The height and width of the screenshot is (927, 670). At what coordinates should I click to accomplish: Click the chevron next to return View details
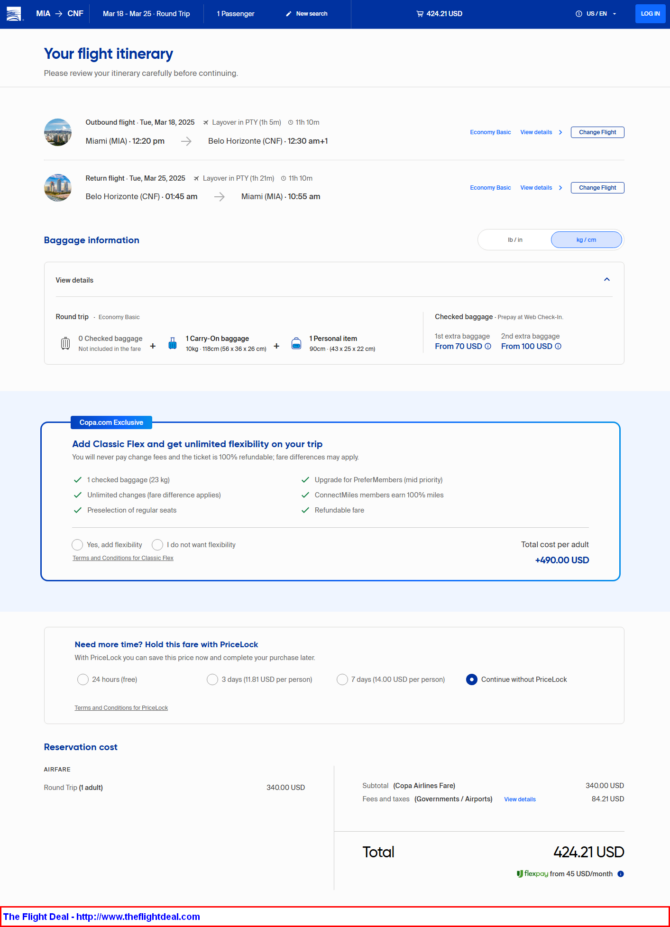[x=561, y=188]
